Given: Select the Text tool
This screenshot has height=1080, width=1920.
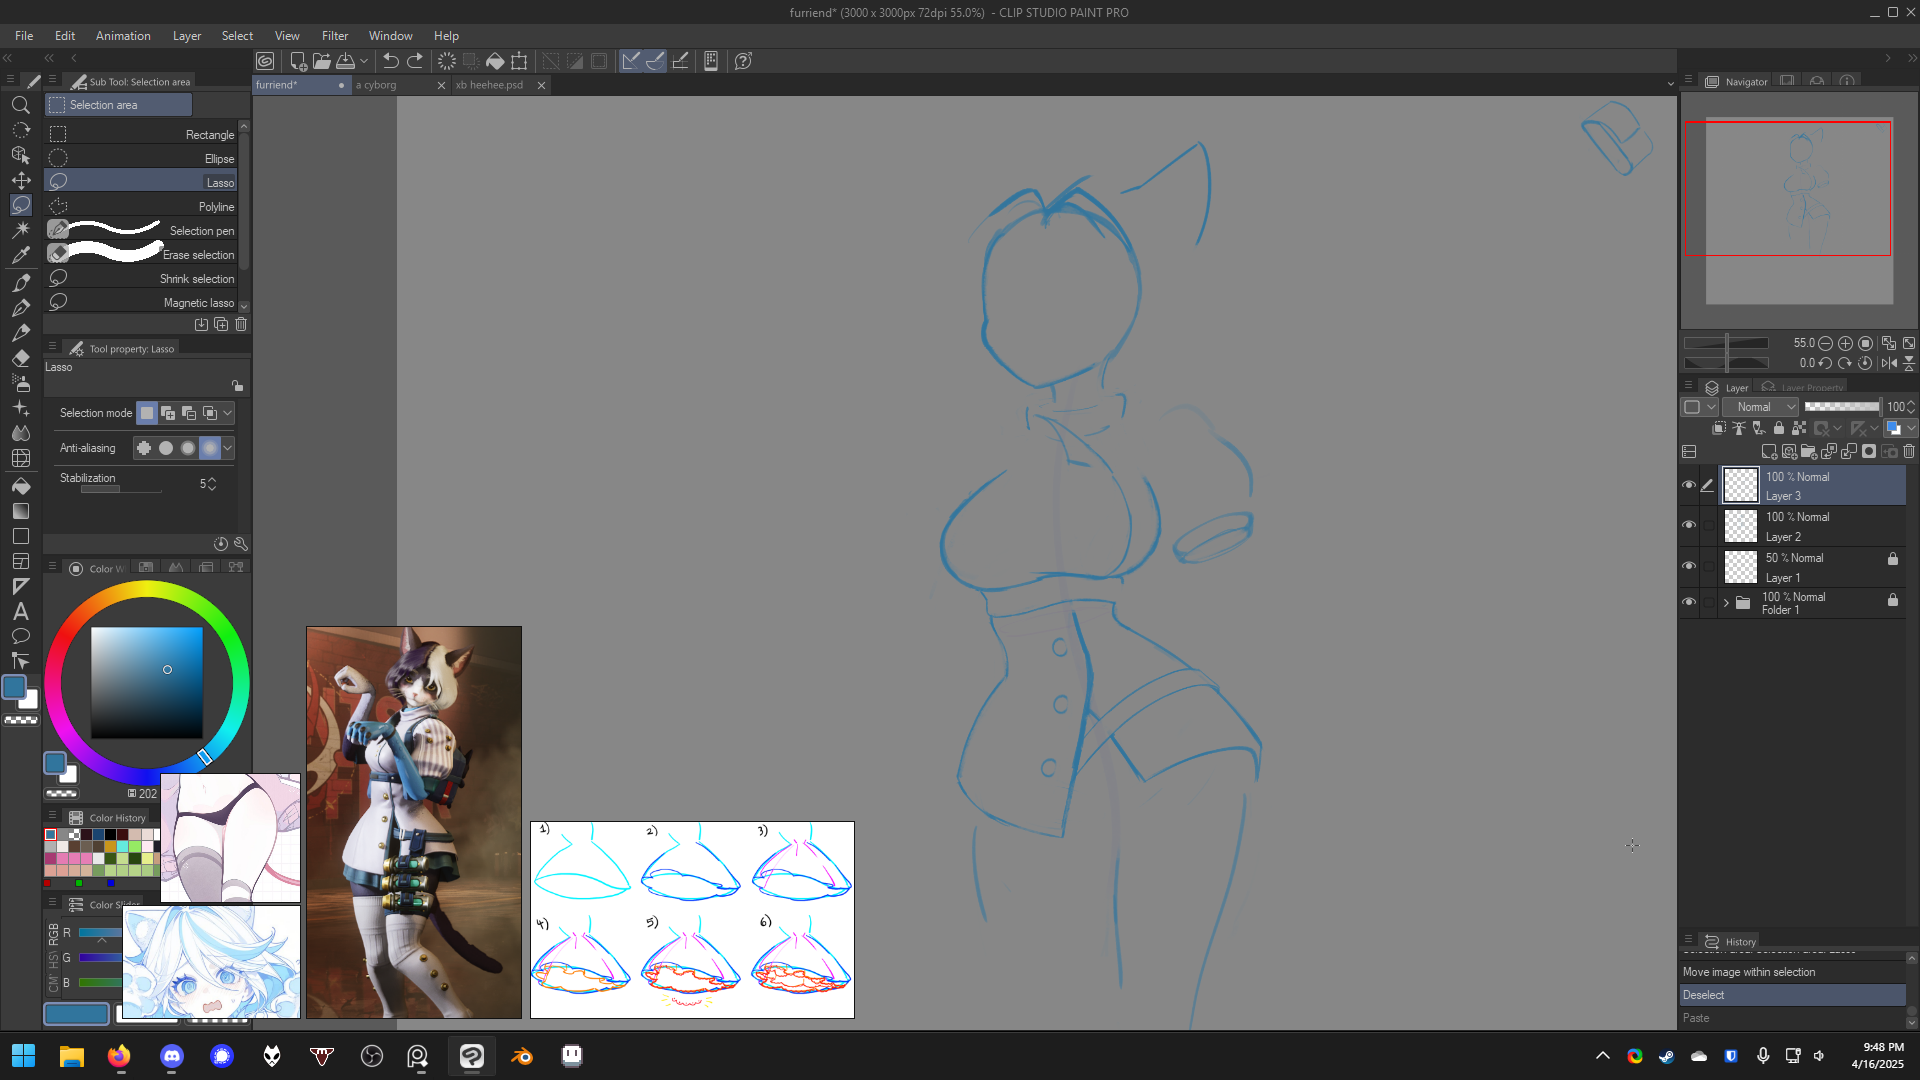Looking at the screenshot, I should (20, 611).
